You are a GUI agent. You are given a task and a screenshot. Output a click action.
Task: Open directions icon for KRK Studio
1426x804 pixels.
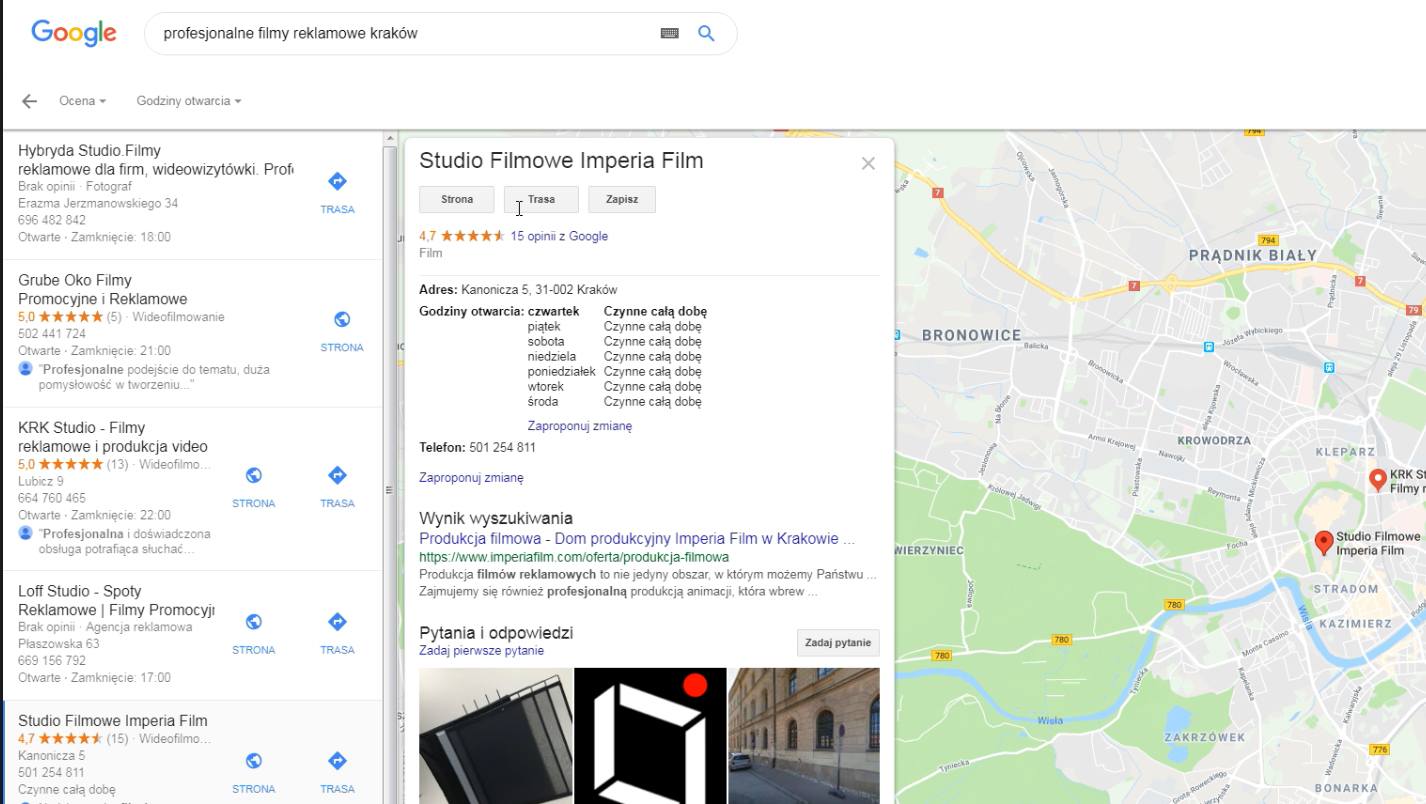pos(337,475)
